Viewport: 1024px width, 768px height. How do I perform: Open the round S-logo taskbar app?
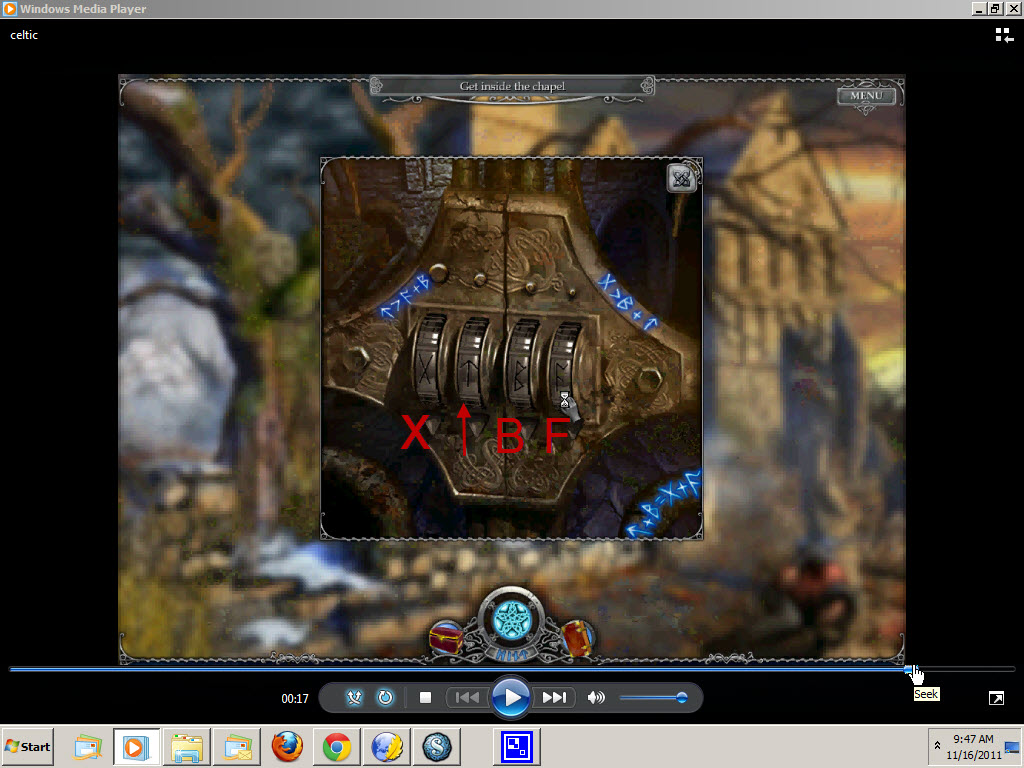[x=437, y=747]
